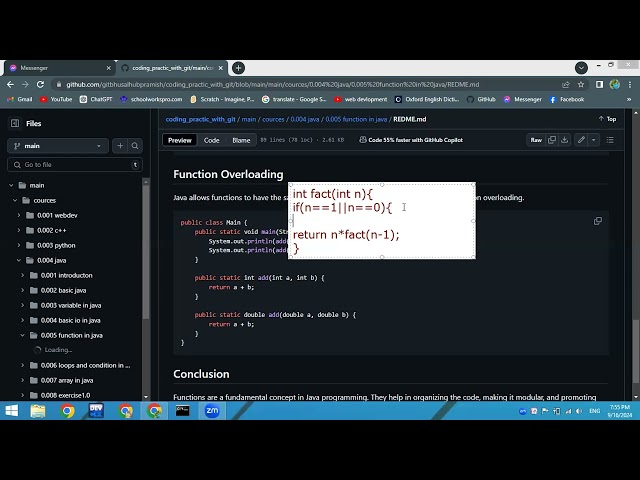Open Zoom app from taskbar
This screenshot has height=480, width=640.
(x=212, y=411)
